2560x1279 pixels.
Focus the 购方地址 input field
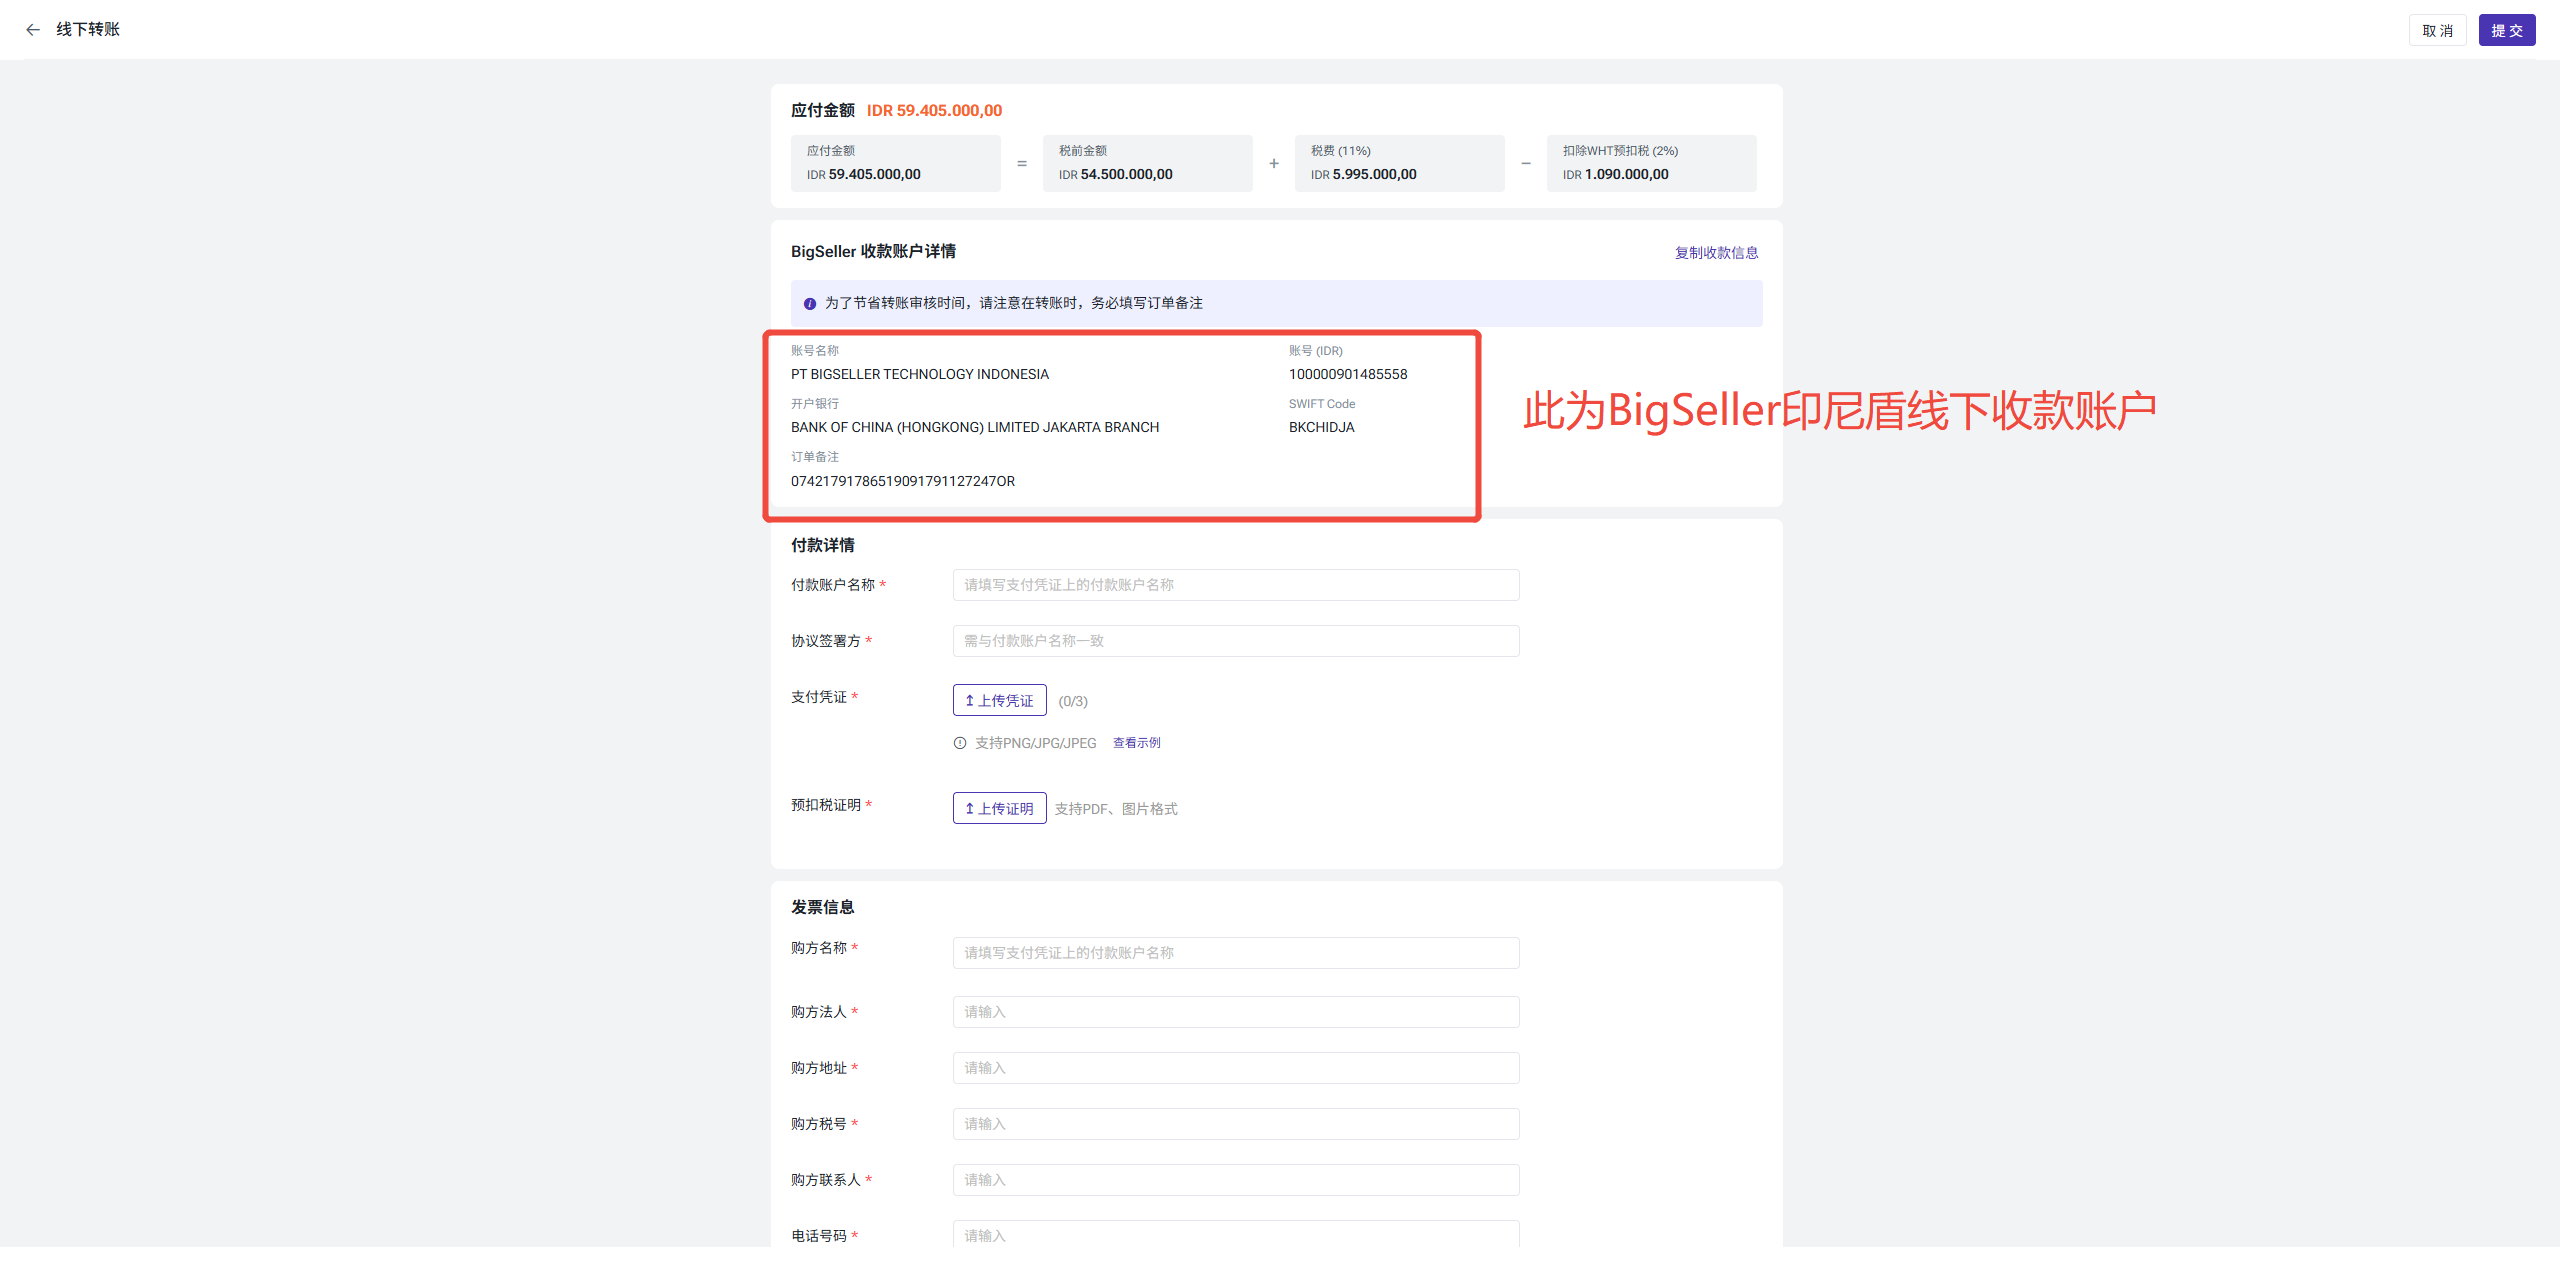pos(1236,1068)
